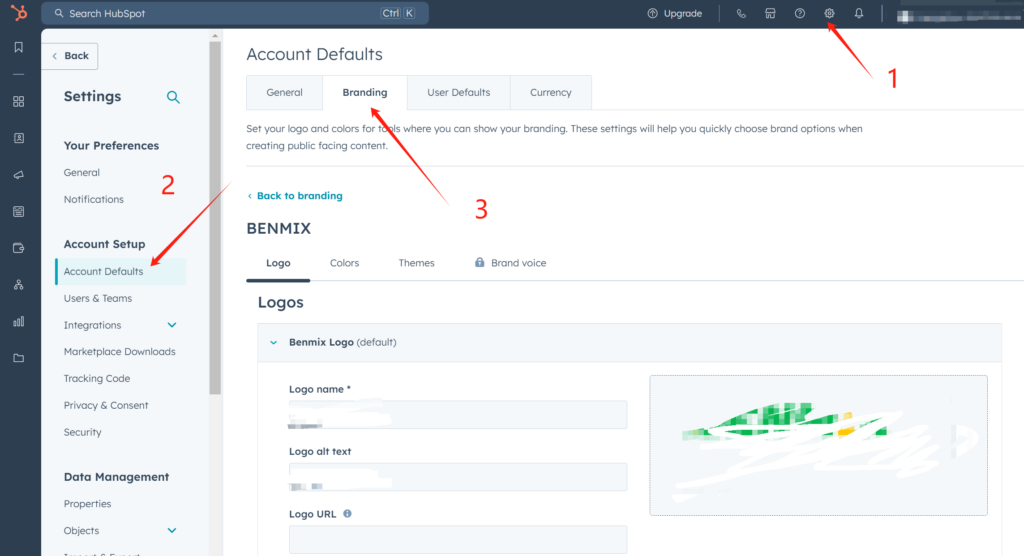Click the notifications bell icon
This screenshot has width=1024, height=556.
859,14
